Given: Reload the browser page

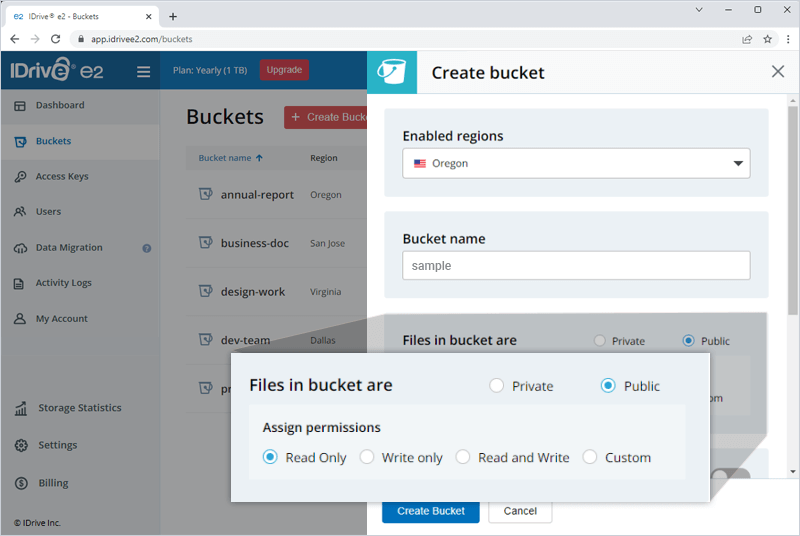Looking at the screenshot, I should tap(56, 39).
